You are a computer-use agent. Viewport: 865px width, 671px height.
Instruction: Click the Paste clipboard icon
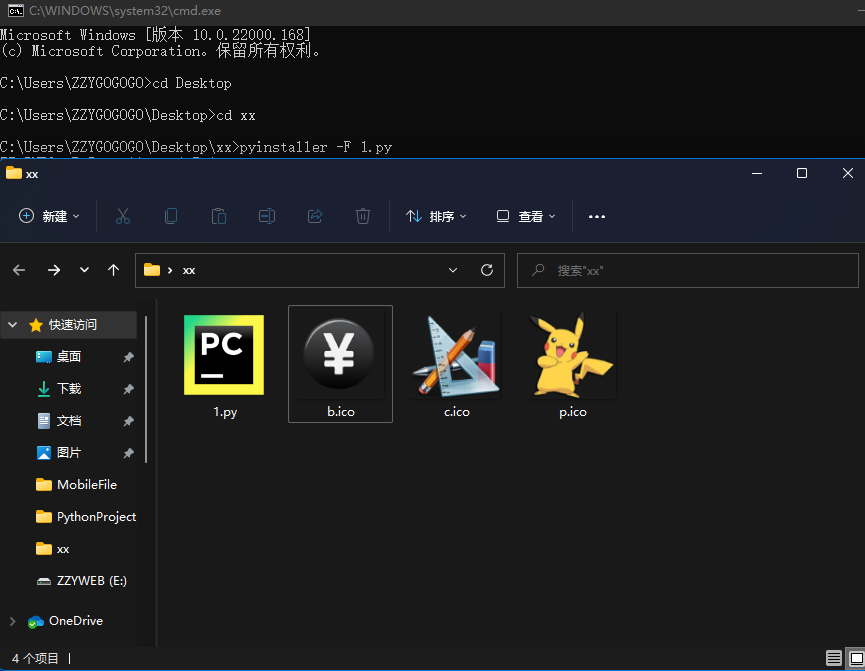(219, 216)
